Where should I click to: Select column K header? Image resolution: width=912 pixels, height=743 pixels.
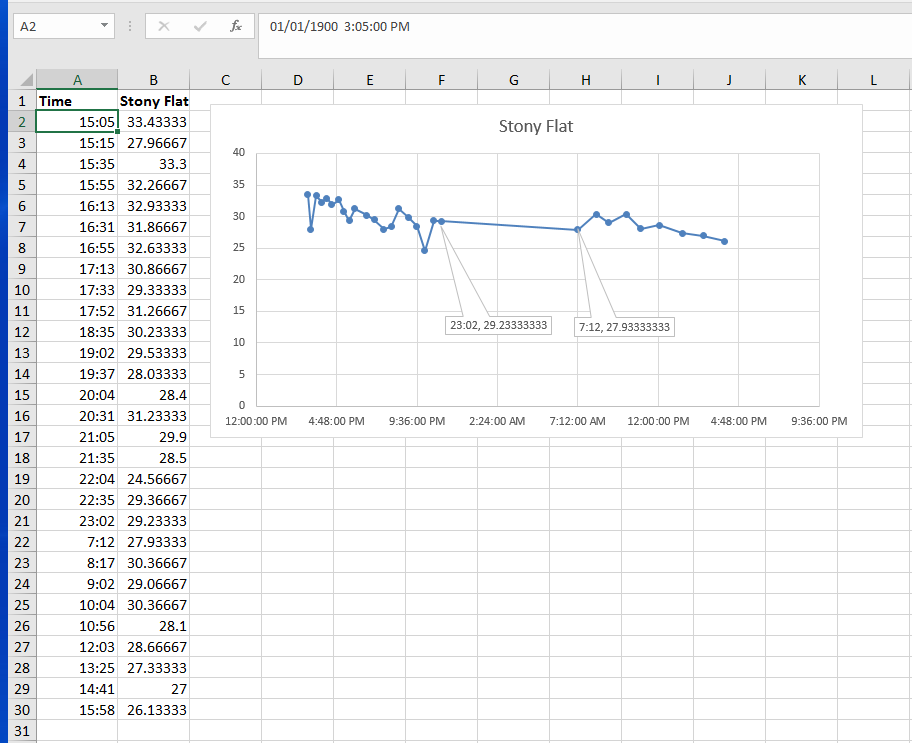801,80
